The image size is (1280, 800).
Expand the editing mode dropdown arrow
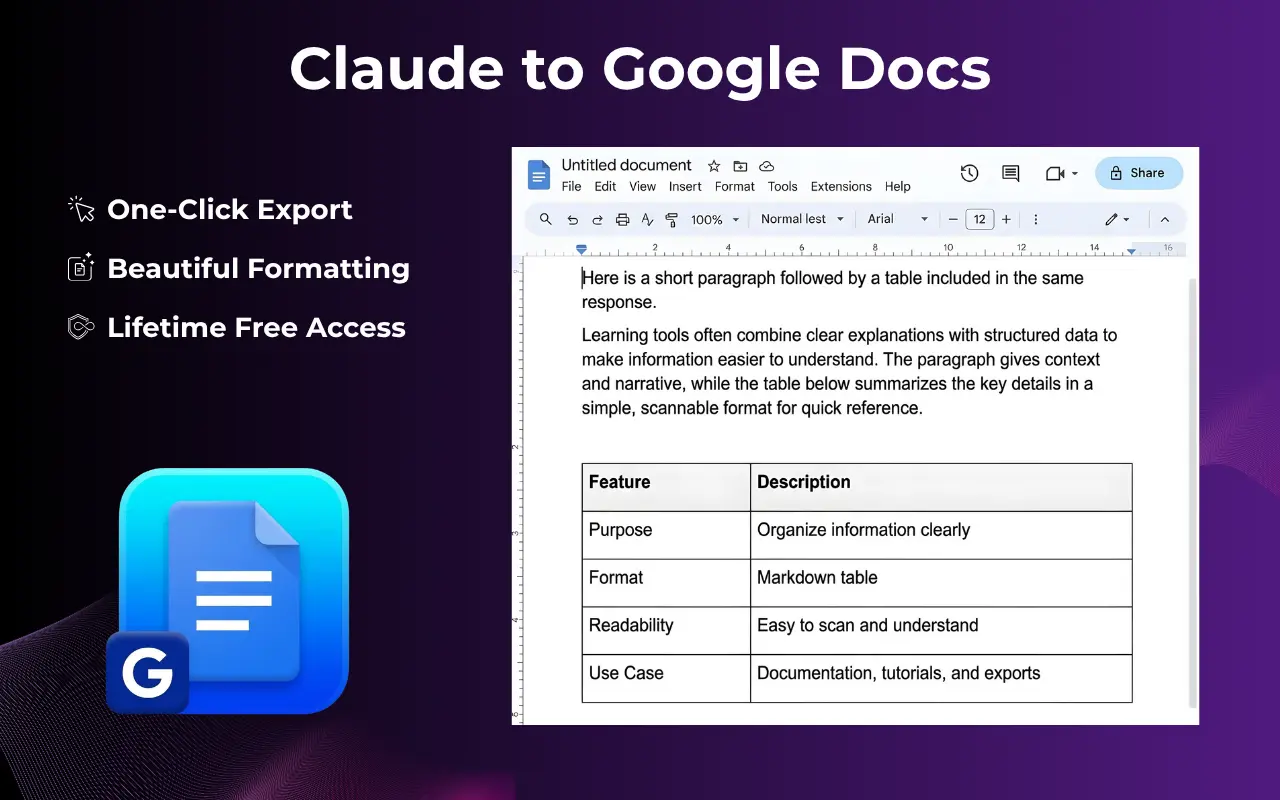coord(1126,220)
